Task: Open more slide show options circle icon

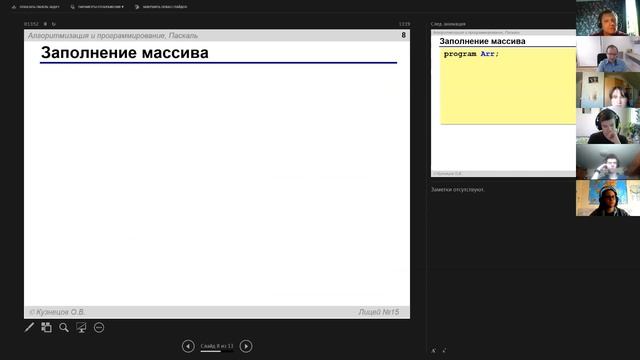Action: point(99,327)
